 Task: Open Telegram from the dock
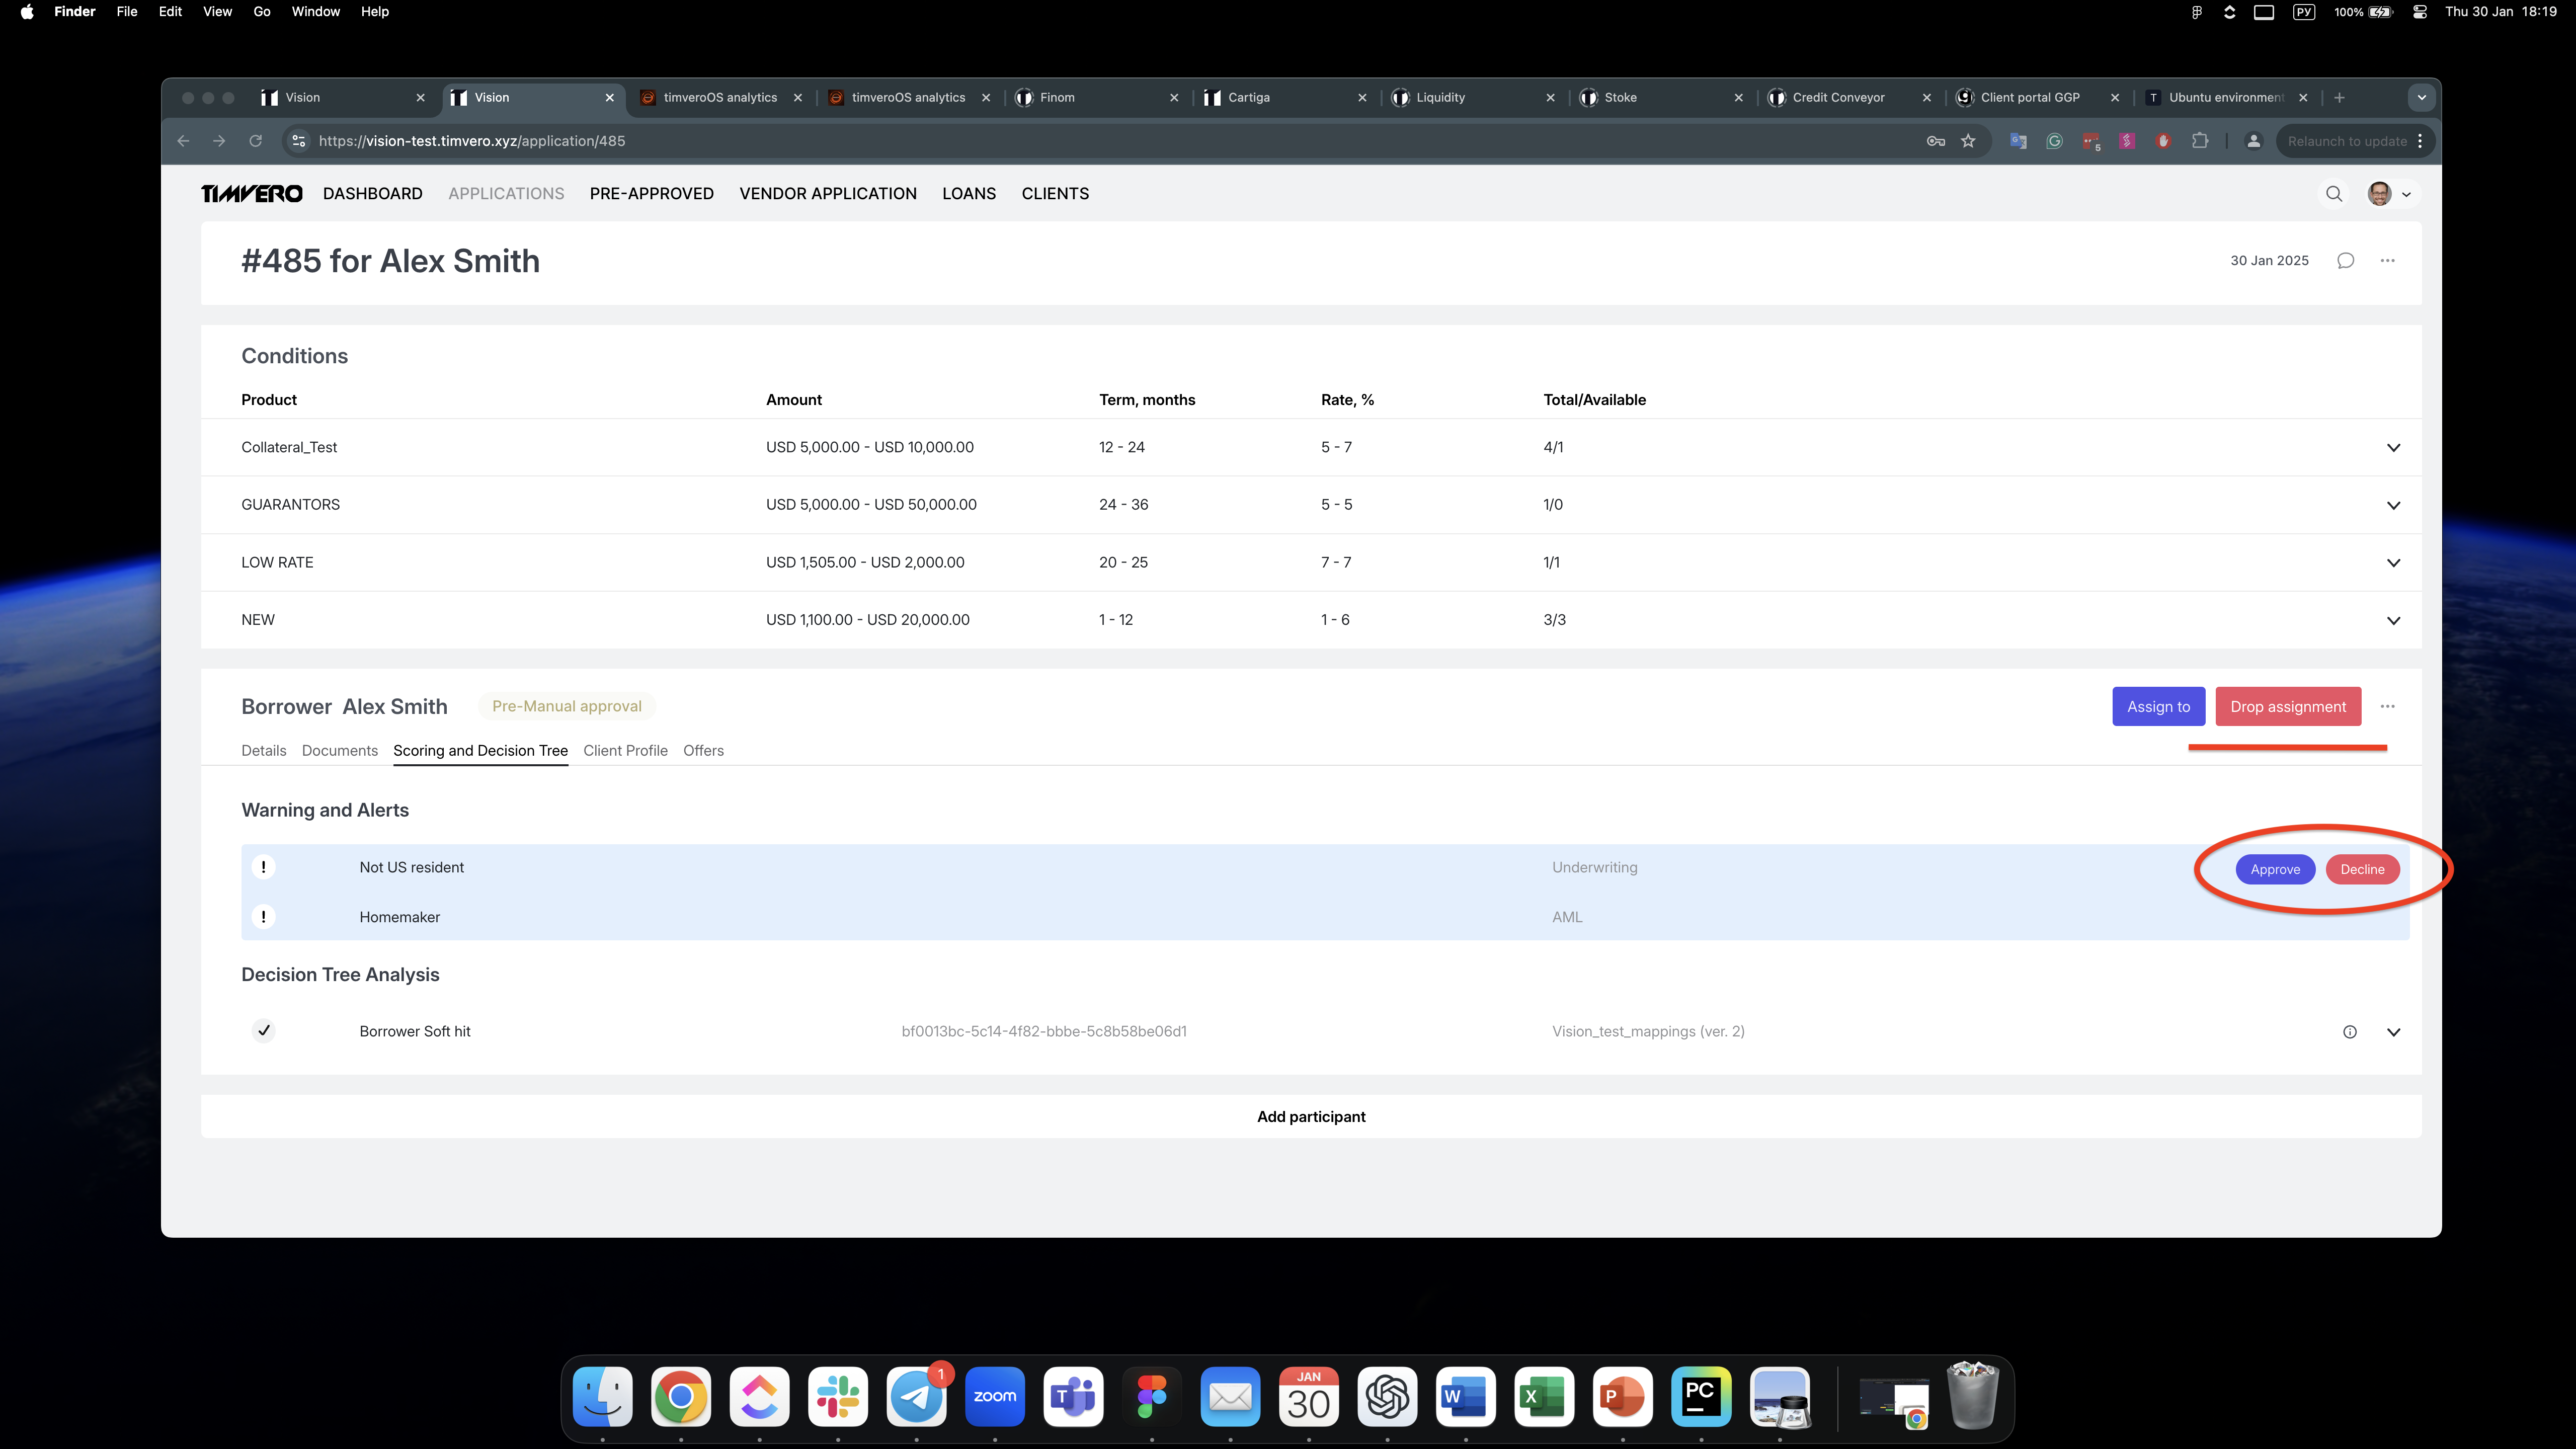tap(916, 1397)
